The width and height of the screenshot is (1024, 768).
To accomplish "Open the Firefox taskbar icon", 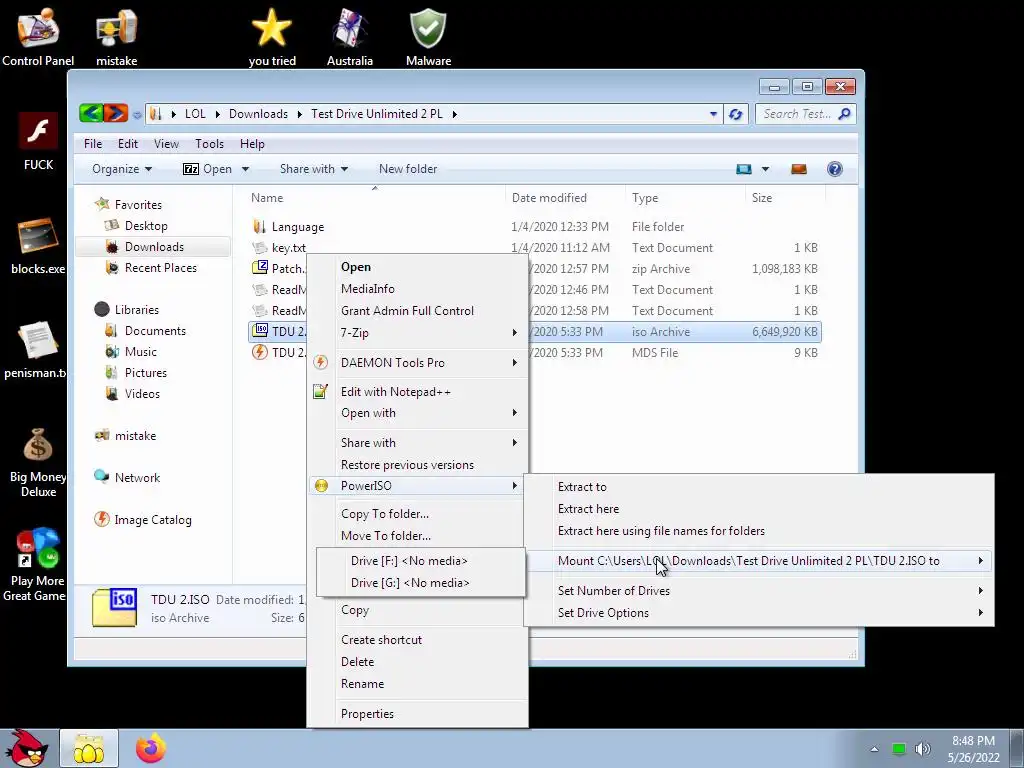I will click(x=151, y=748).
